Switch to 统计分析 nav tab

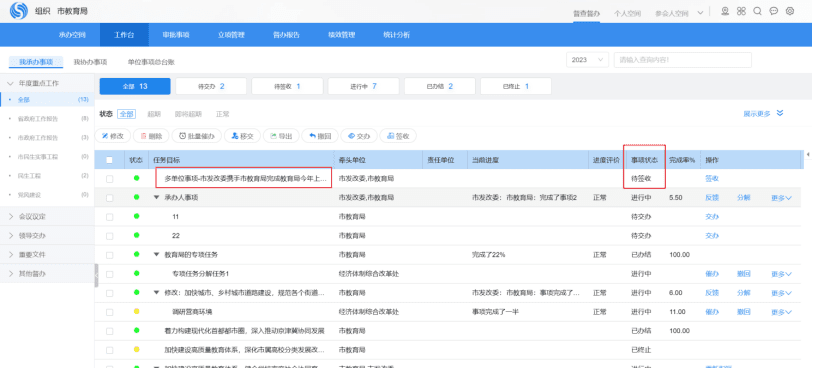click(x=397, y=35)
